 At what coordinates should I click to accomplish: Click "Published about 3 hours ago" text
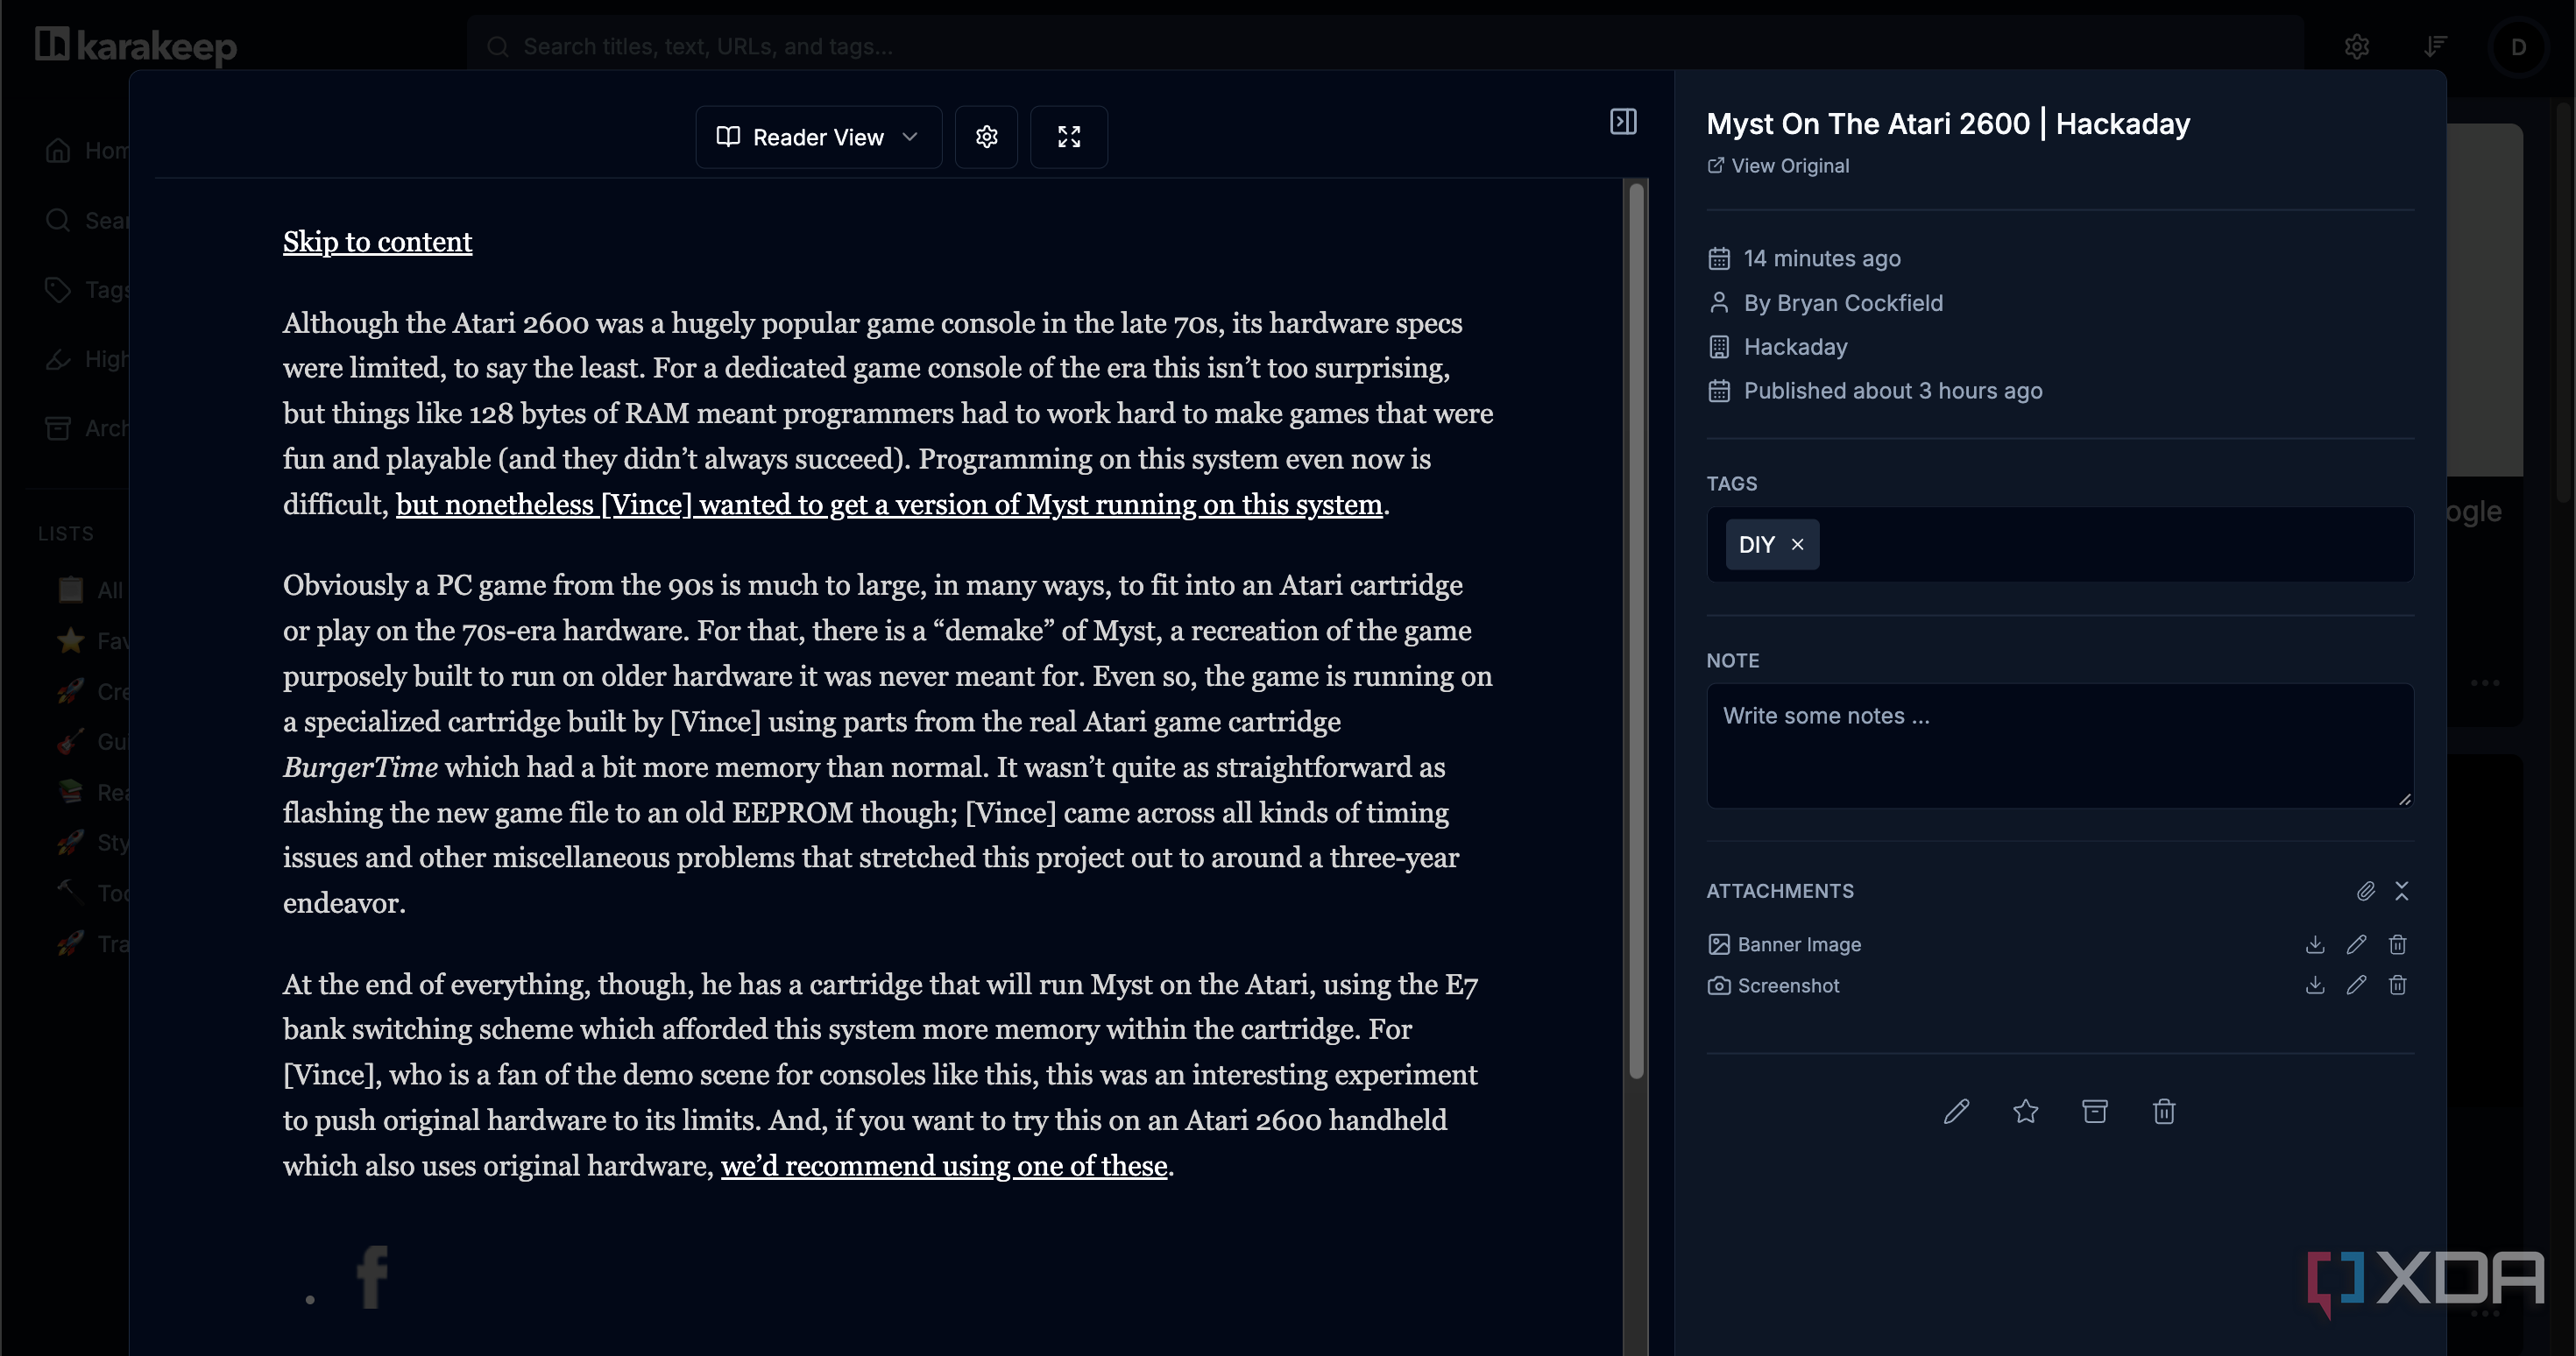point(1893,391)
